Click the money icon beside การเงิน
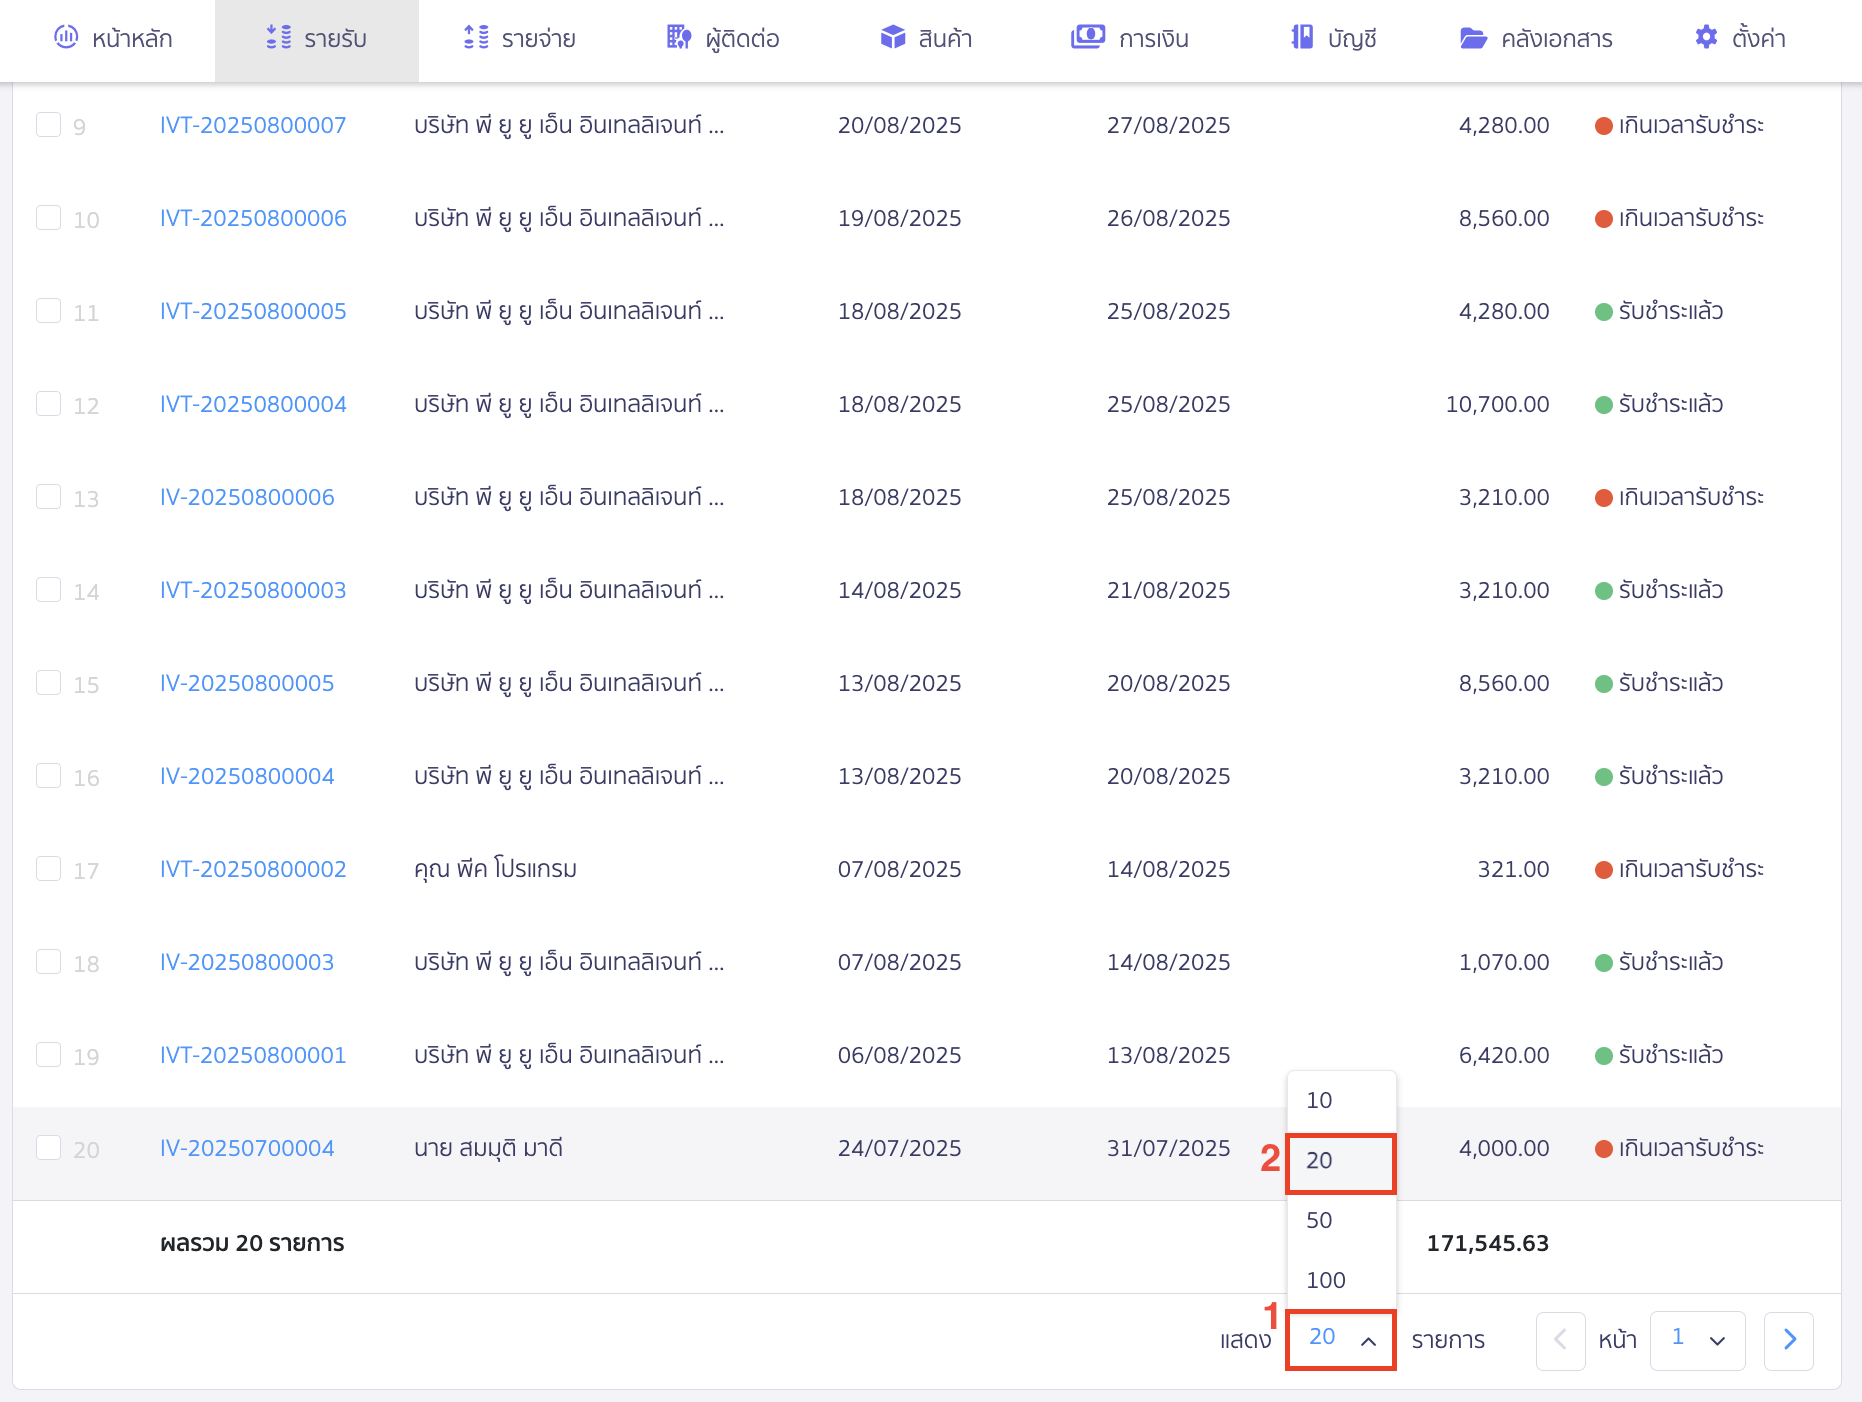 1087,38
